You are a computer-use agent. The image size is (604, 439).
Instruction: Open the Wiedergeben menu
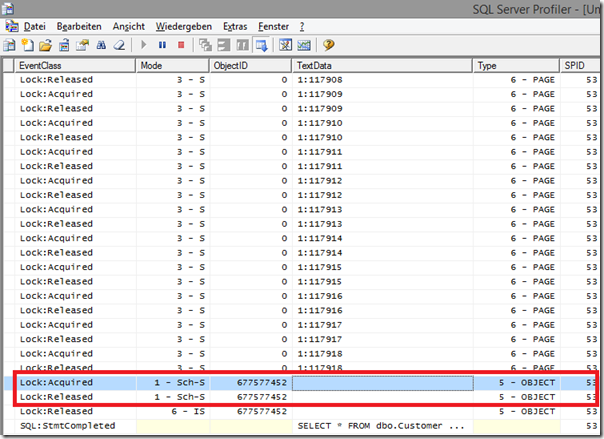tap(184, 27)
